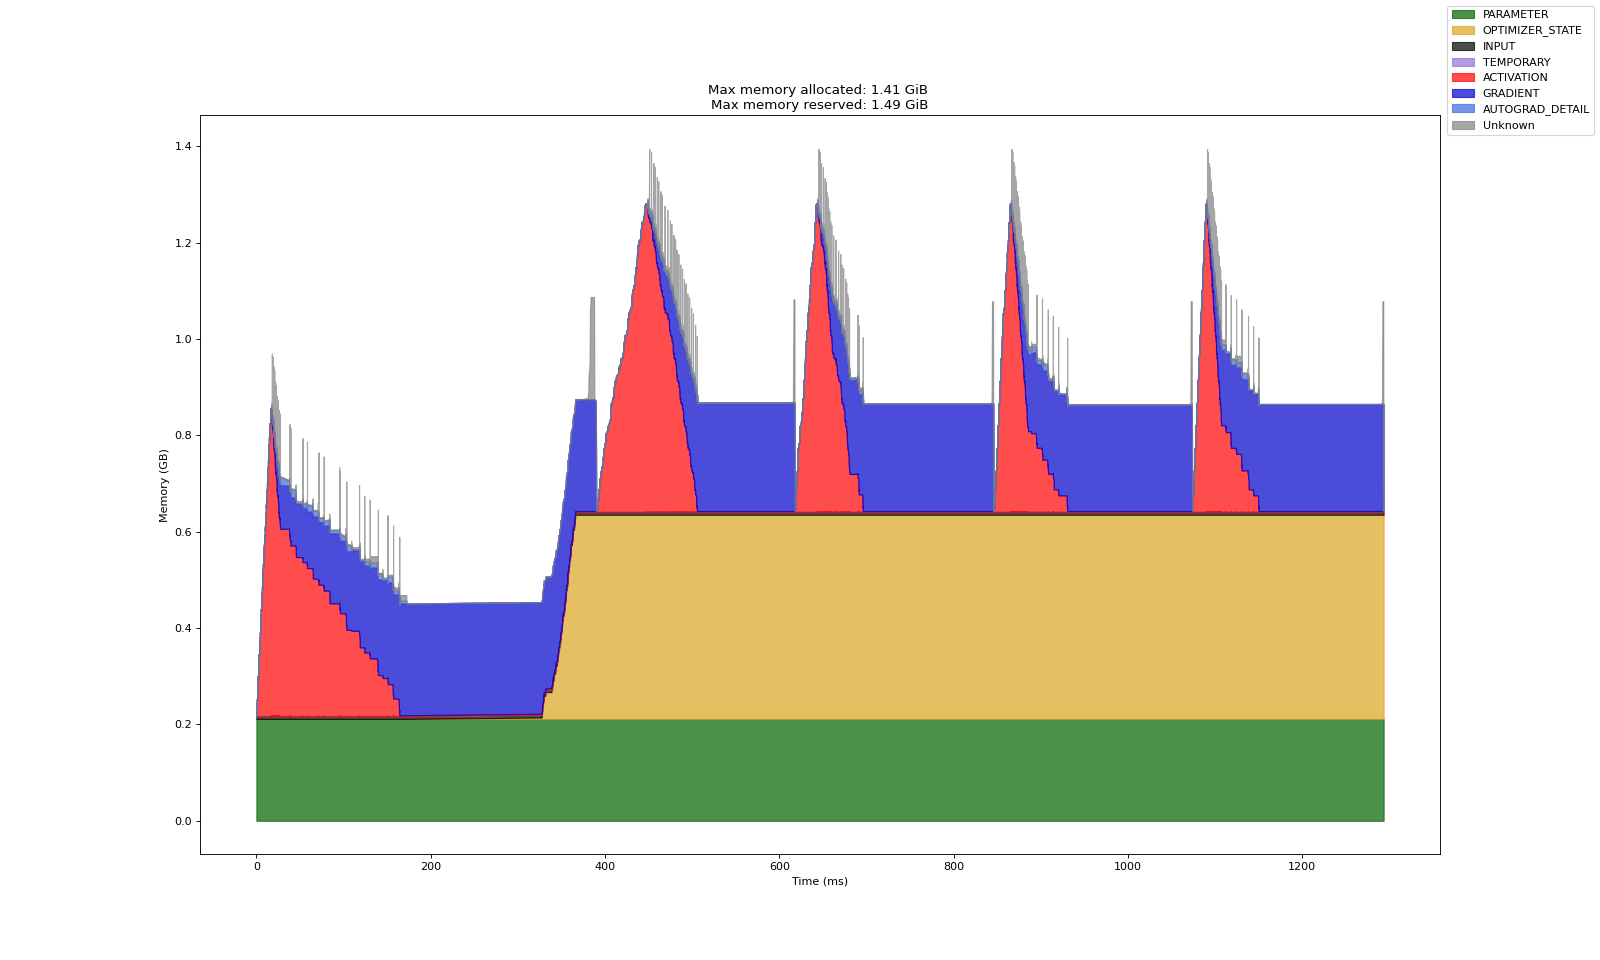Click the gray Unknown legend swatch
The height and width of the screenshot is (960, 1600).
[x=1462, y=125]
